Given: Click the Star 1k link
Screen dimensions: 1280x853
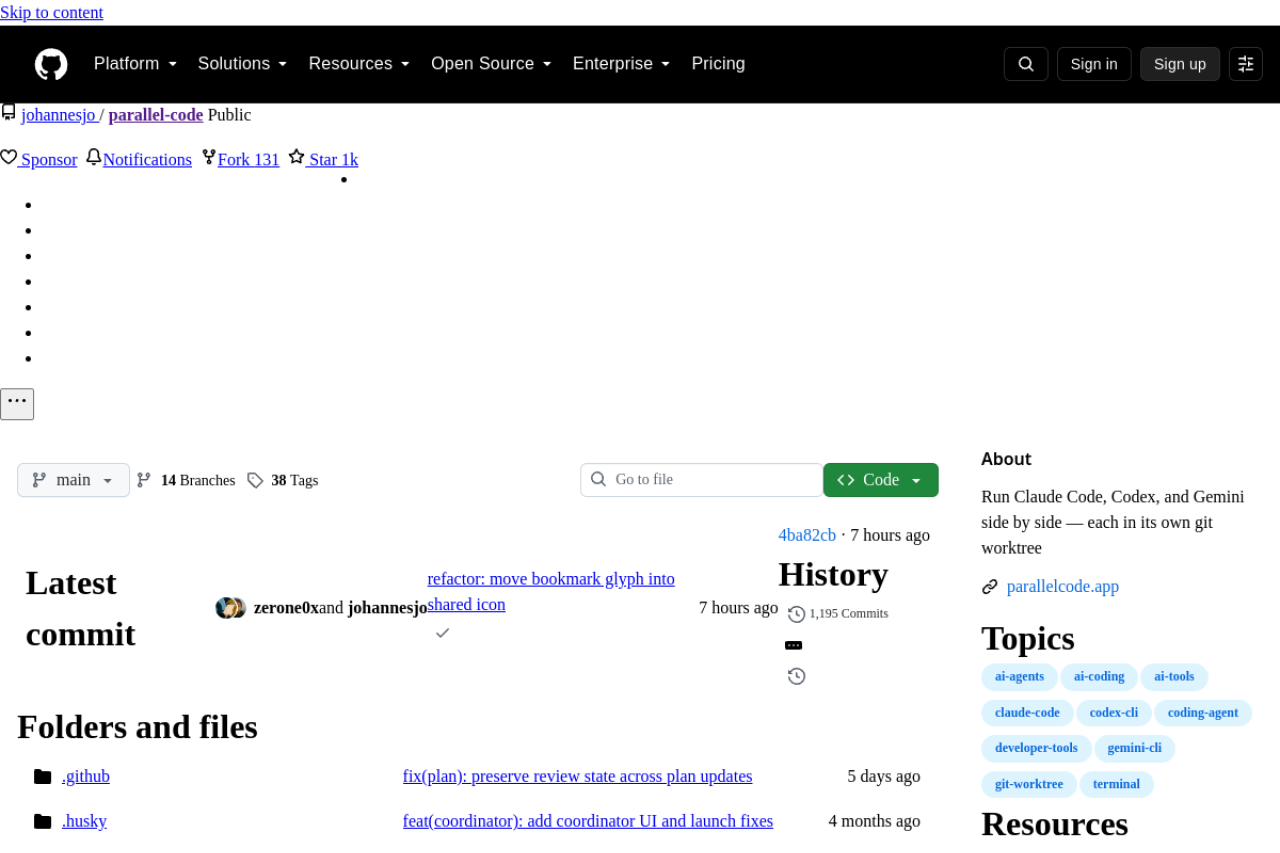Looking at the screenshot, I should pos(333,159).
